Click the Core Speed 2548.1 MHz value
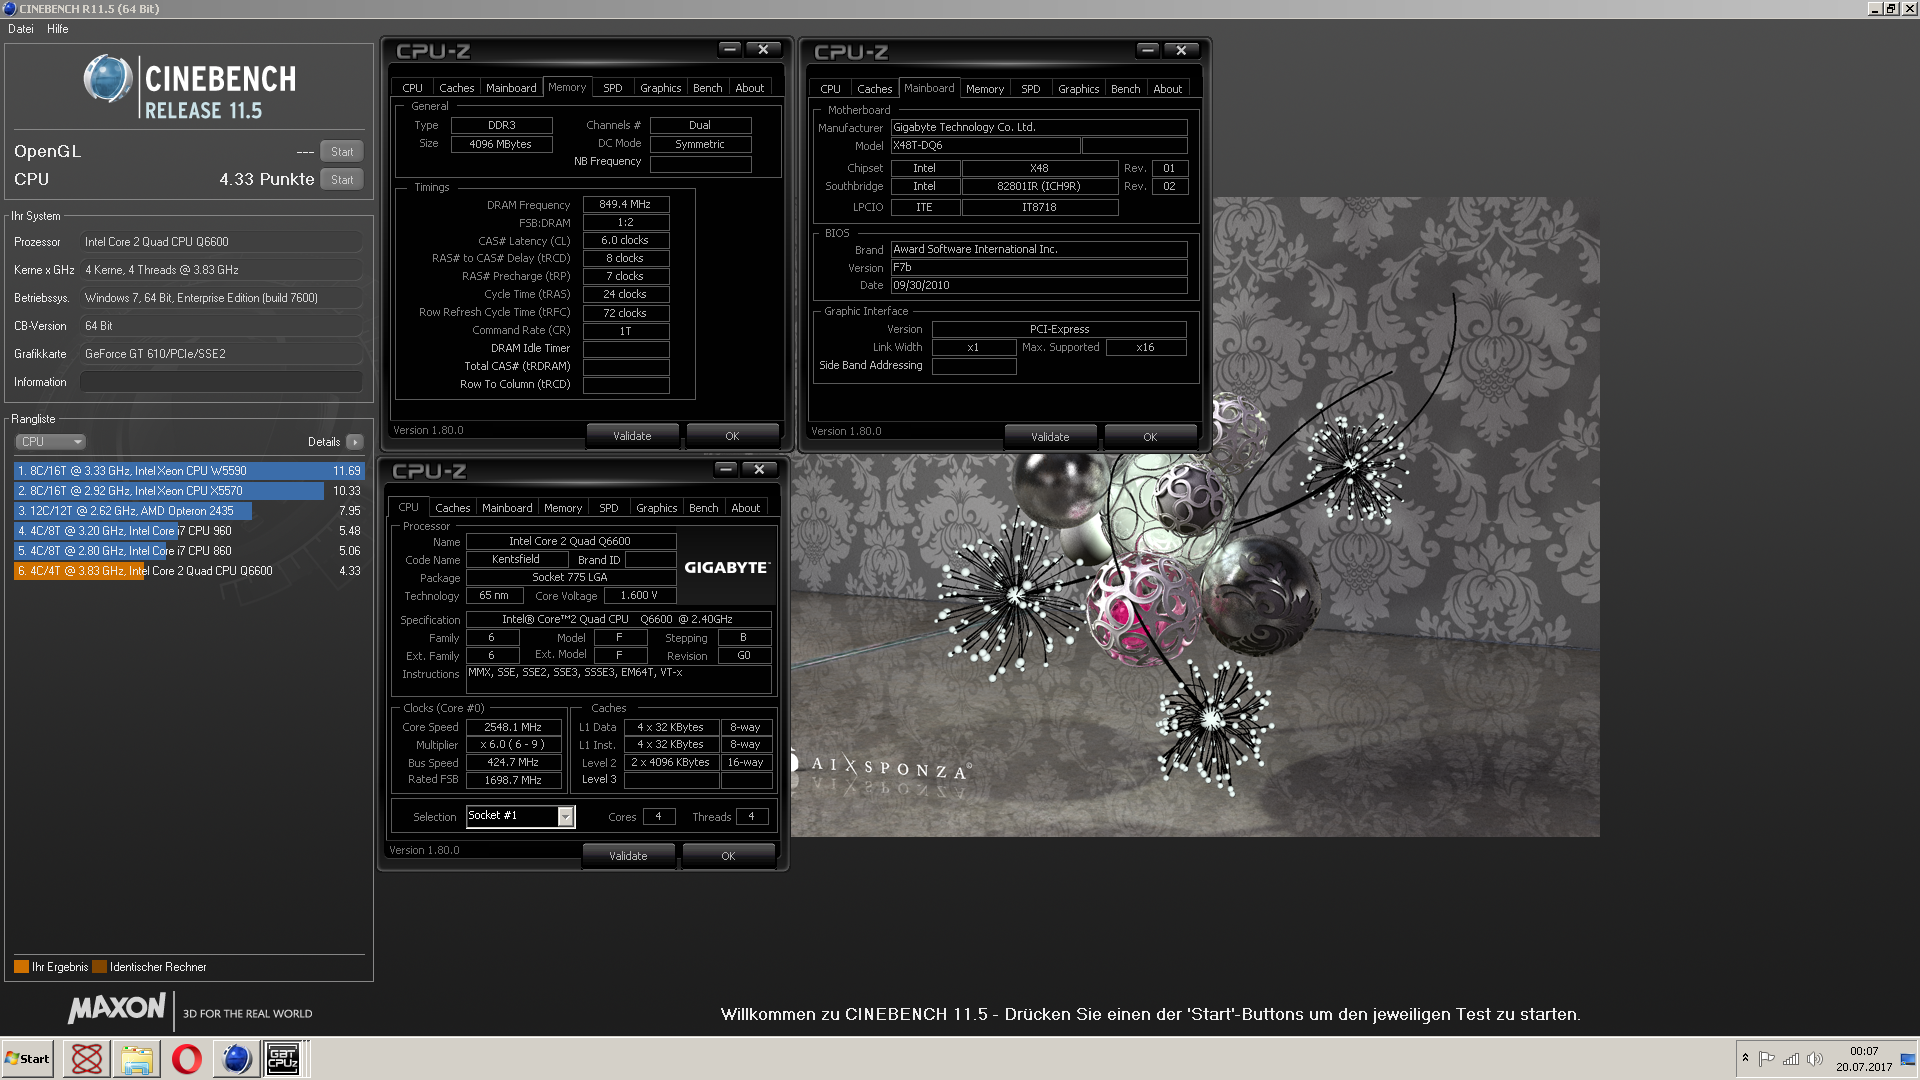Screen dimensions: 1920x1080 [x=513, y=727]
